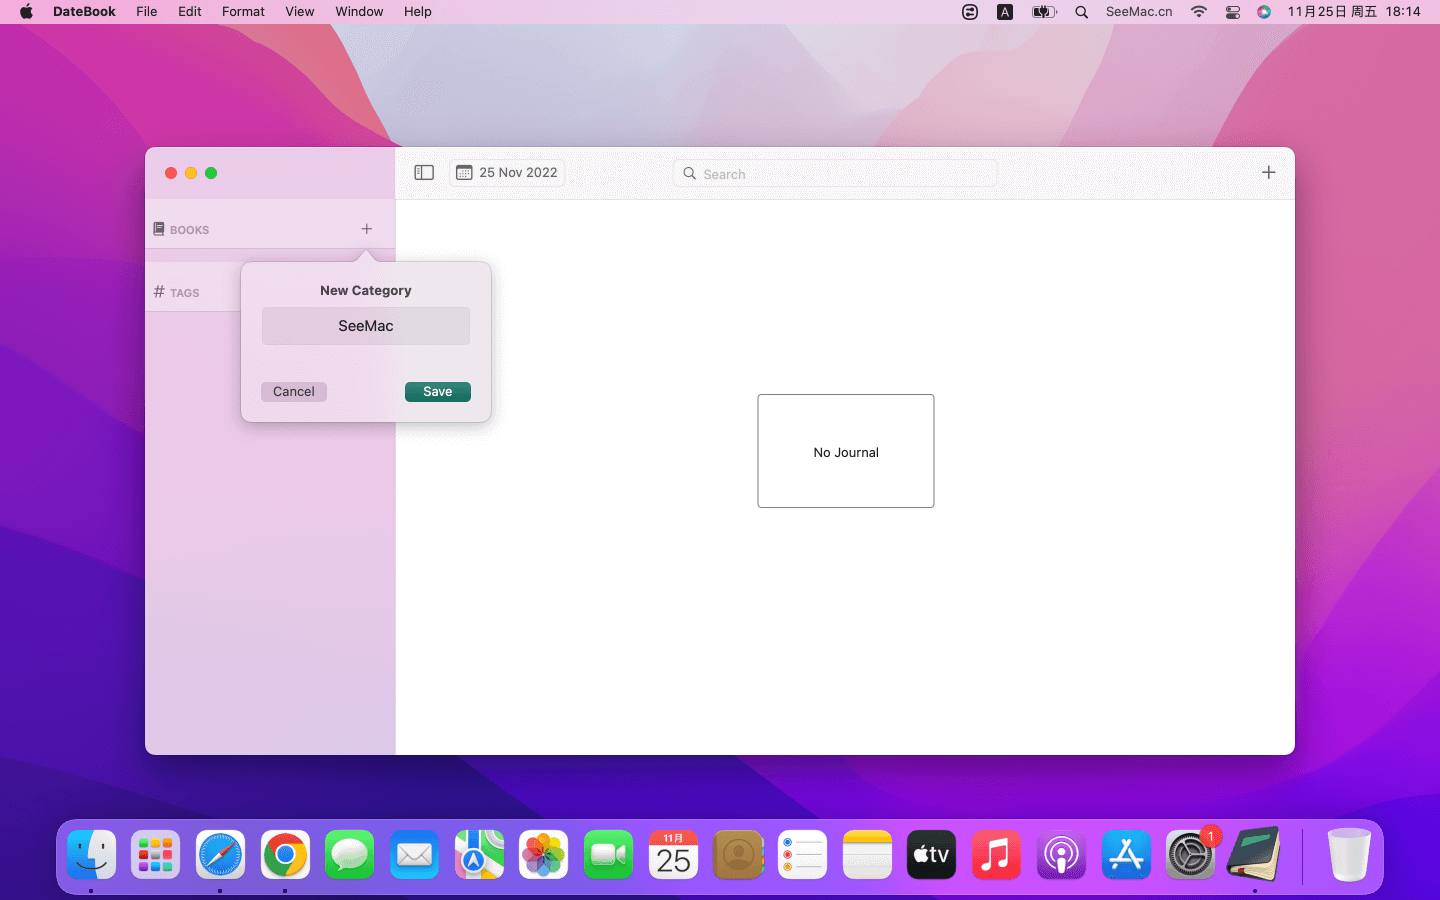Viewport: 1440px width, 900px height.
Task: Launch Safari from the Dock
Action: pos(220,855)
